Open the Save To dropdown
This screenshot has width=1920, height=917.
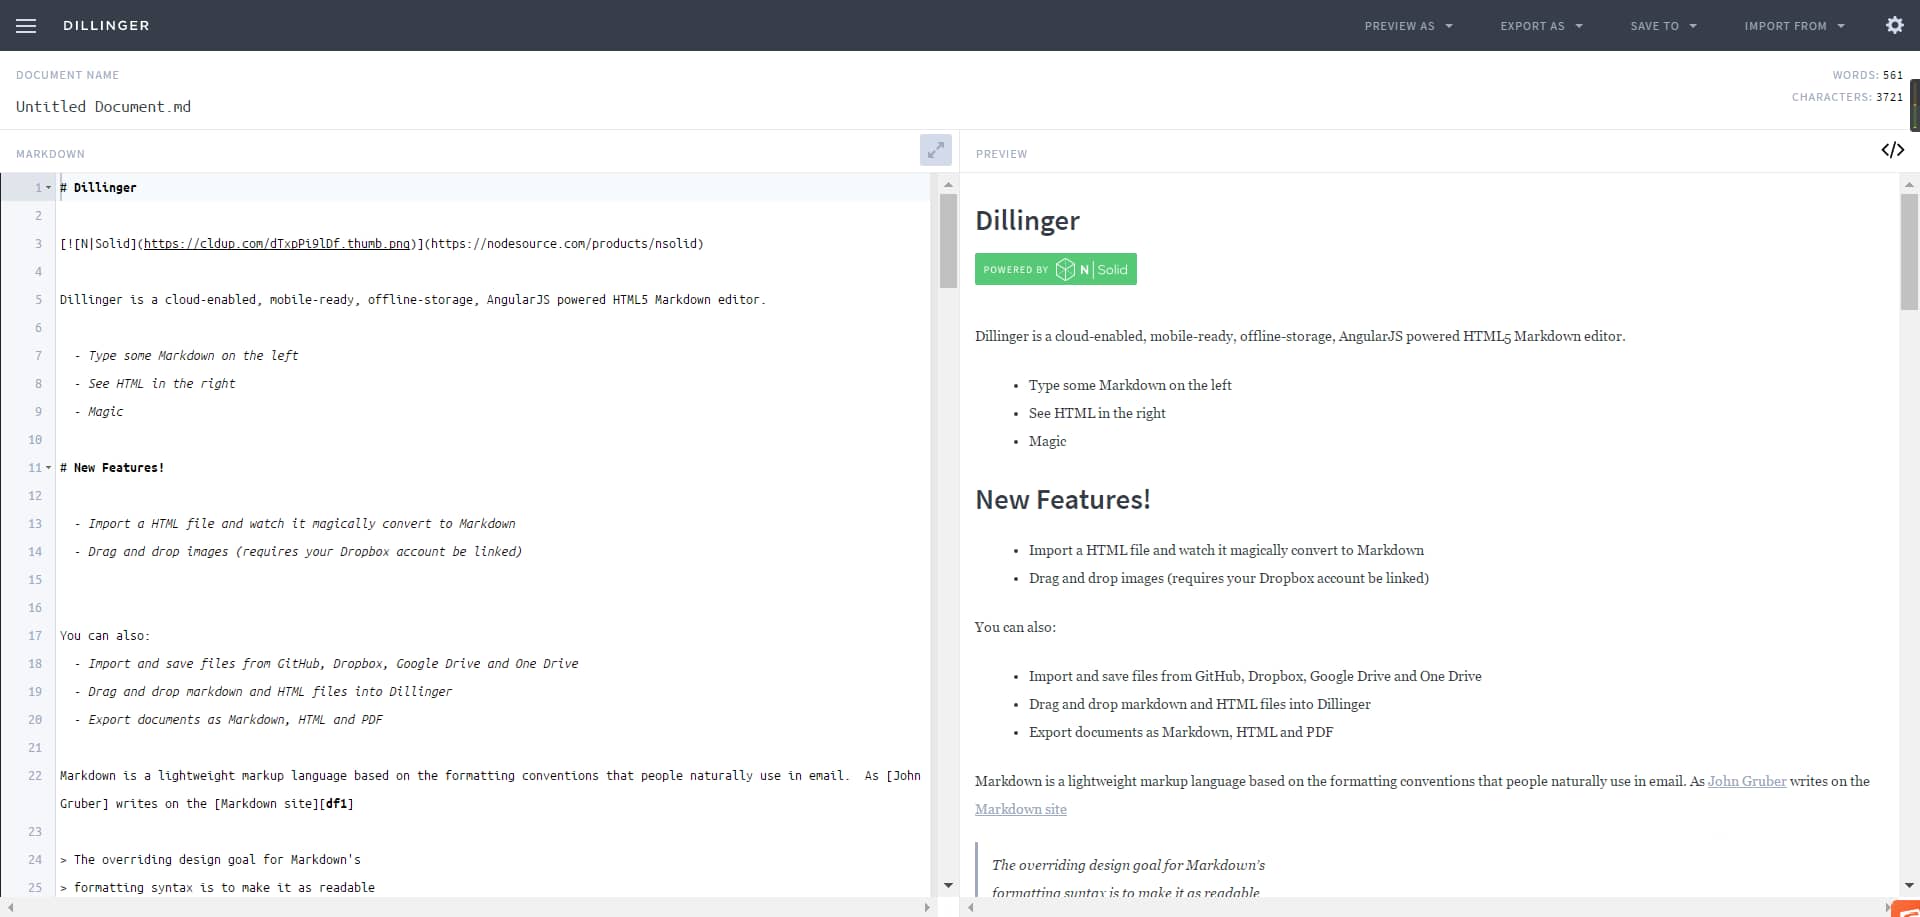point(1663,26)
